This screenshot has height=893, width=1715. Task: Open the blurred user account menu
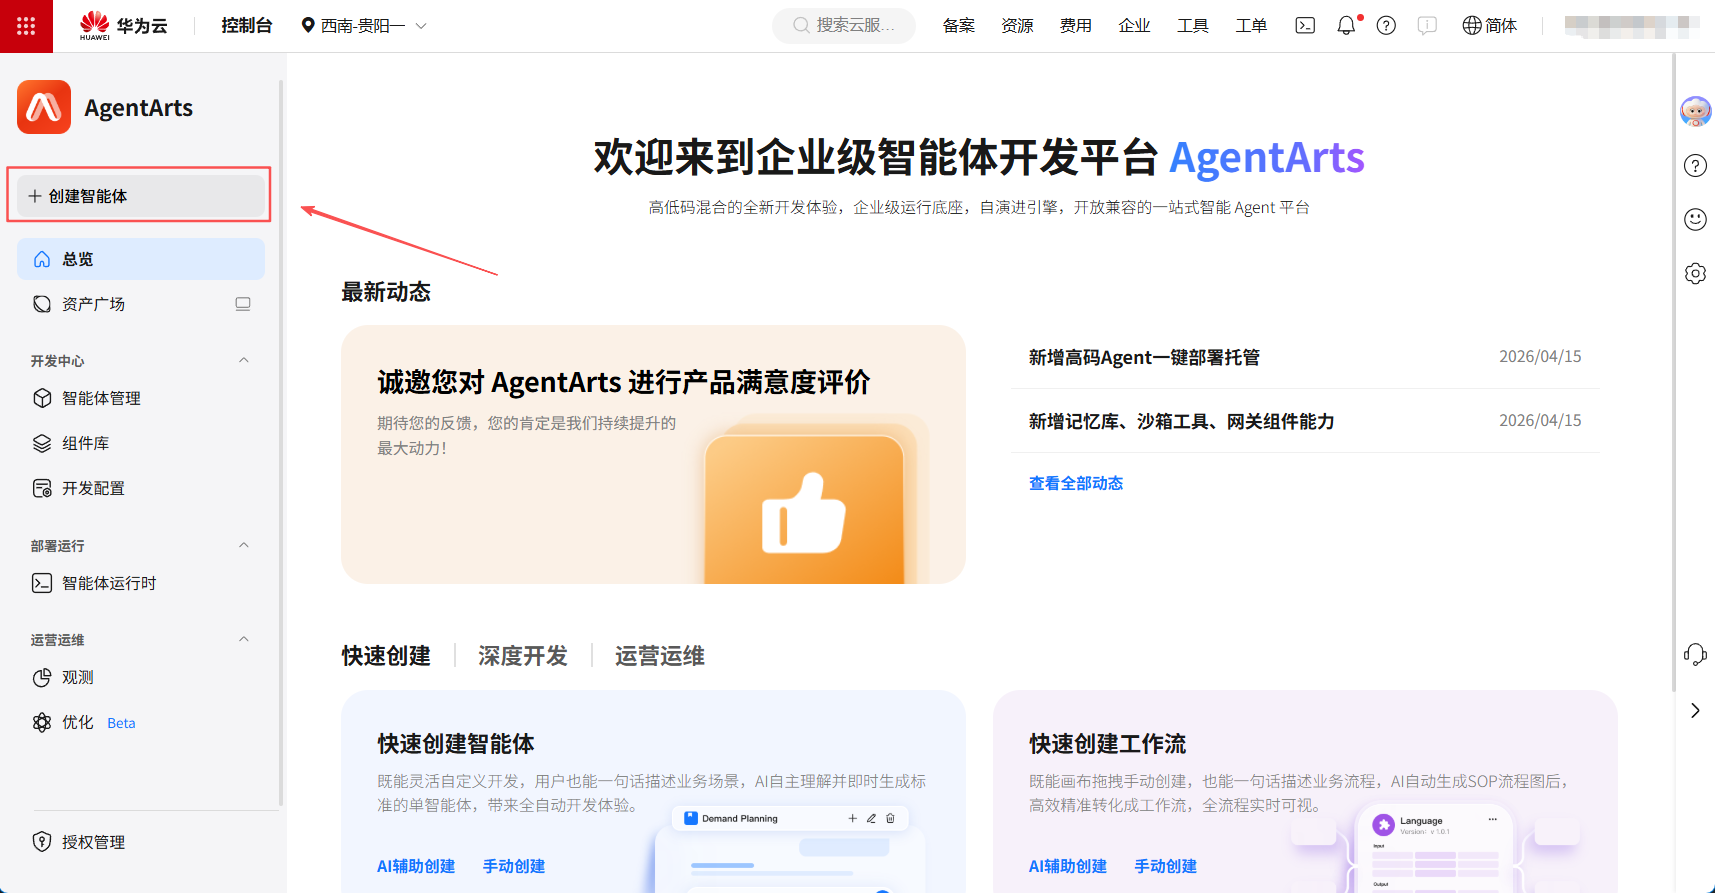click(1632, 26)
